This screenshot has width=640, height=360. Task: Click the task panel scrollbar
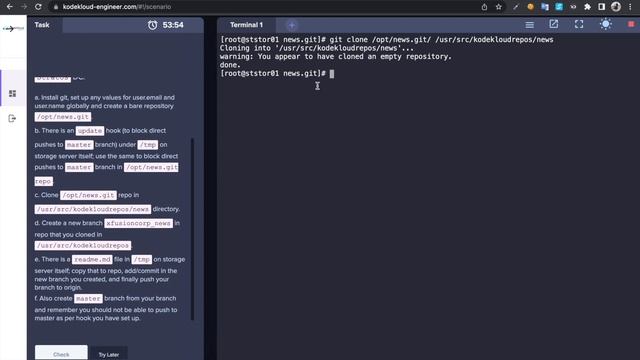(193, 229)
